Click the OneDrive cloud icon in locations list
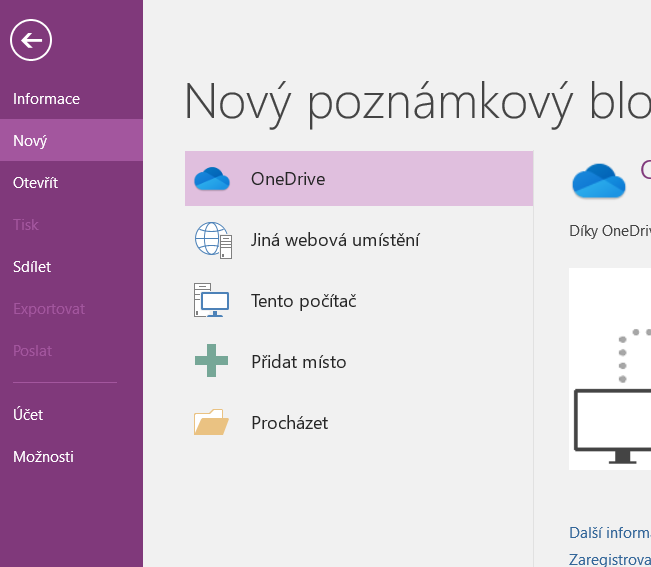The height and width of the screenshot is (567, 651). click(212, 179)
